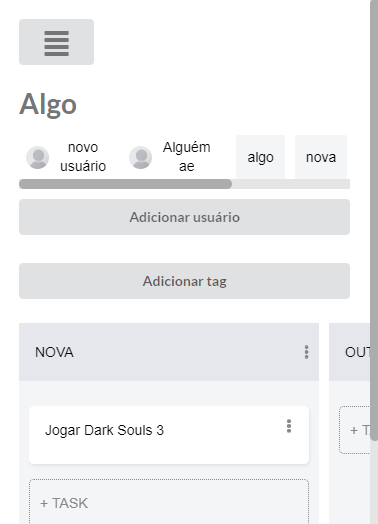The height and width of the screenshot is (524, 378).
Task: Click the vertical page scrollbar
Action: pos(374,221)
